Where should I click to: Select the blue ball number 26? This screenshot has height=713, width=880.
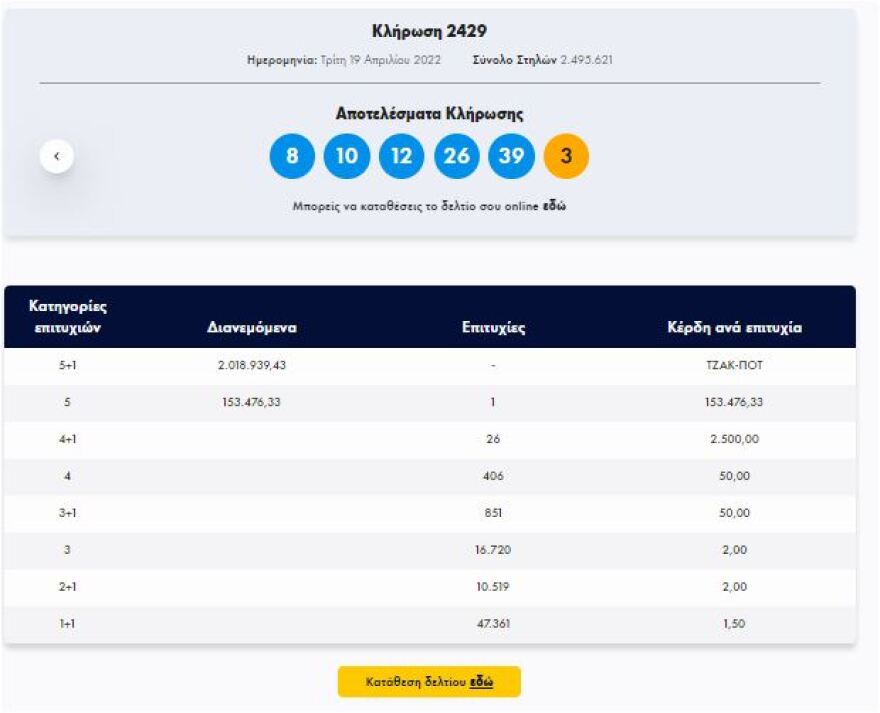[x=457, y=157]
